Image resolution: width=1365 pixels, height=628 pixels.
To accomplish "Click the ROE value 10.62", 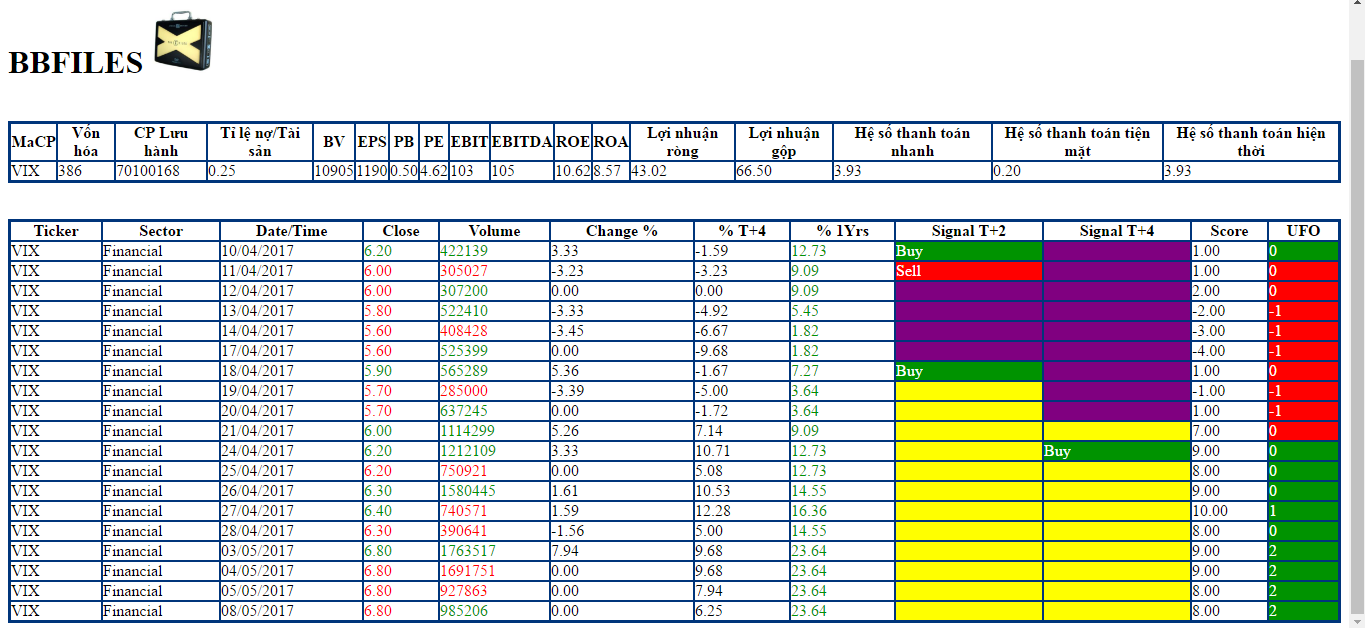I will [573, 171].
